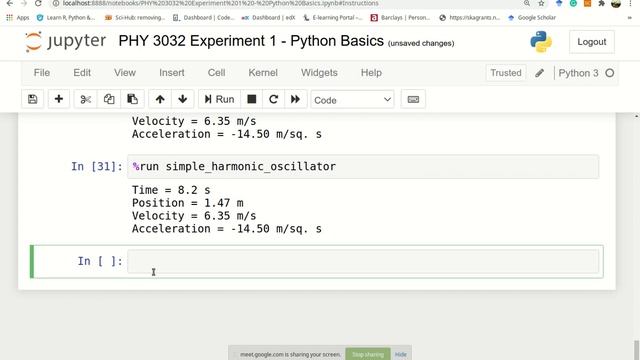Rename the notebook title PHY 3032 Experiment 1
Image resolution: width=640 pixels, height=360 pixels.
[x=251, y=41]
